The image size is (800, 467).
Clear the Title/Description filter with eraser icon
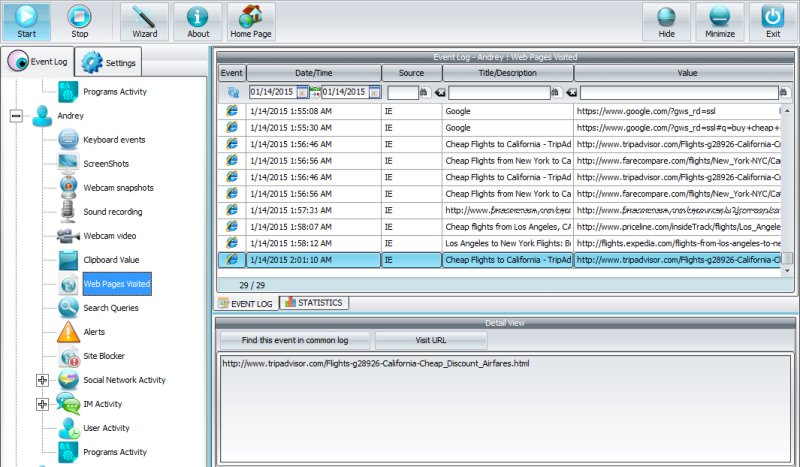point(571,92)
